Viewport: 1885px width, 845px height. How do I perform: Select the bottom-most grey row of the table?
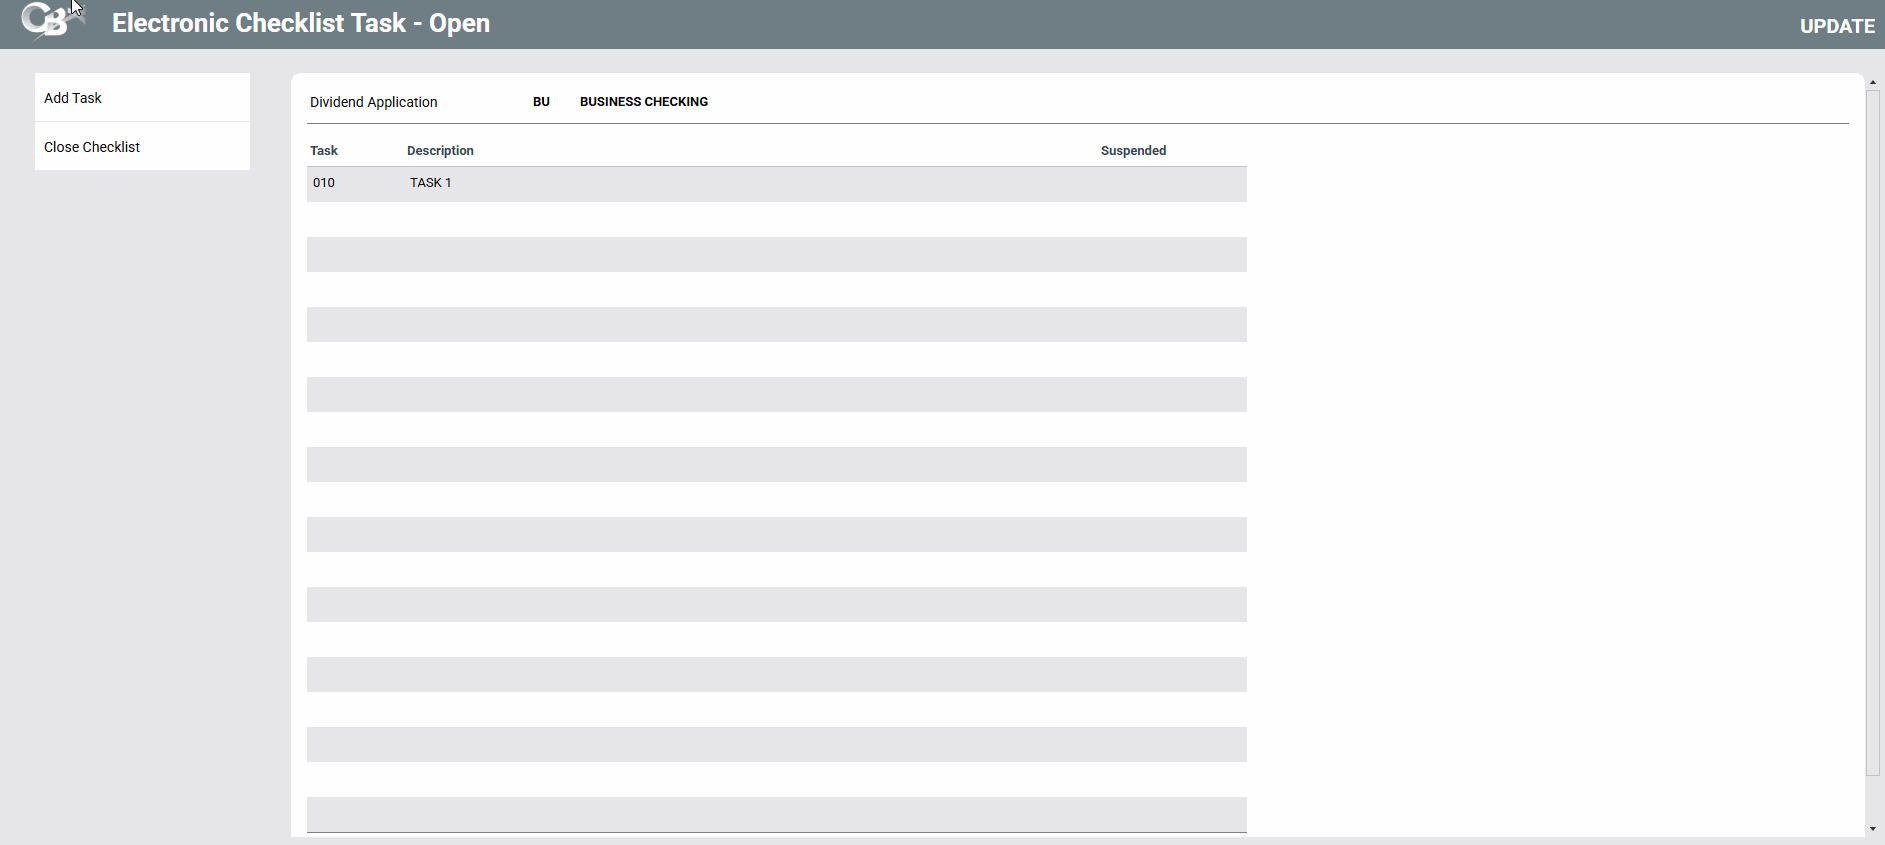tap(776, 814)
